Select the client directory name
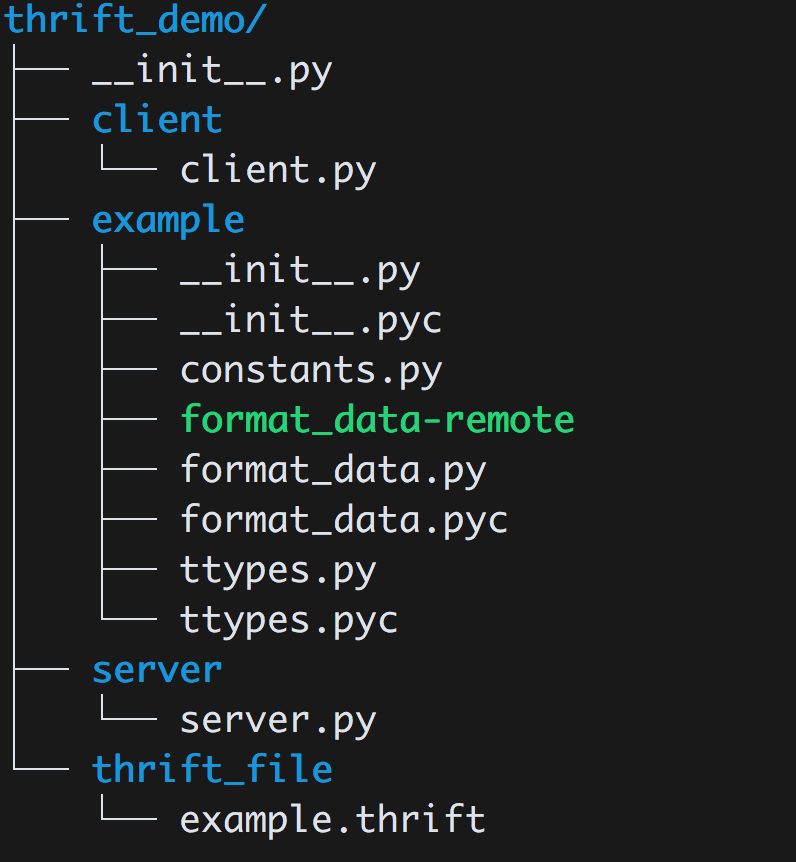 point(157,119)
